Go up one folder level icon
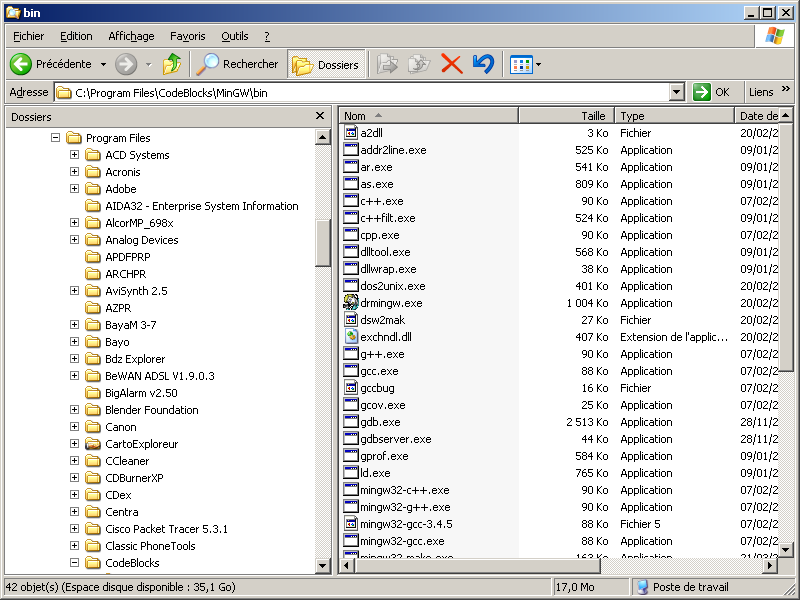 [x=171, y=64]
